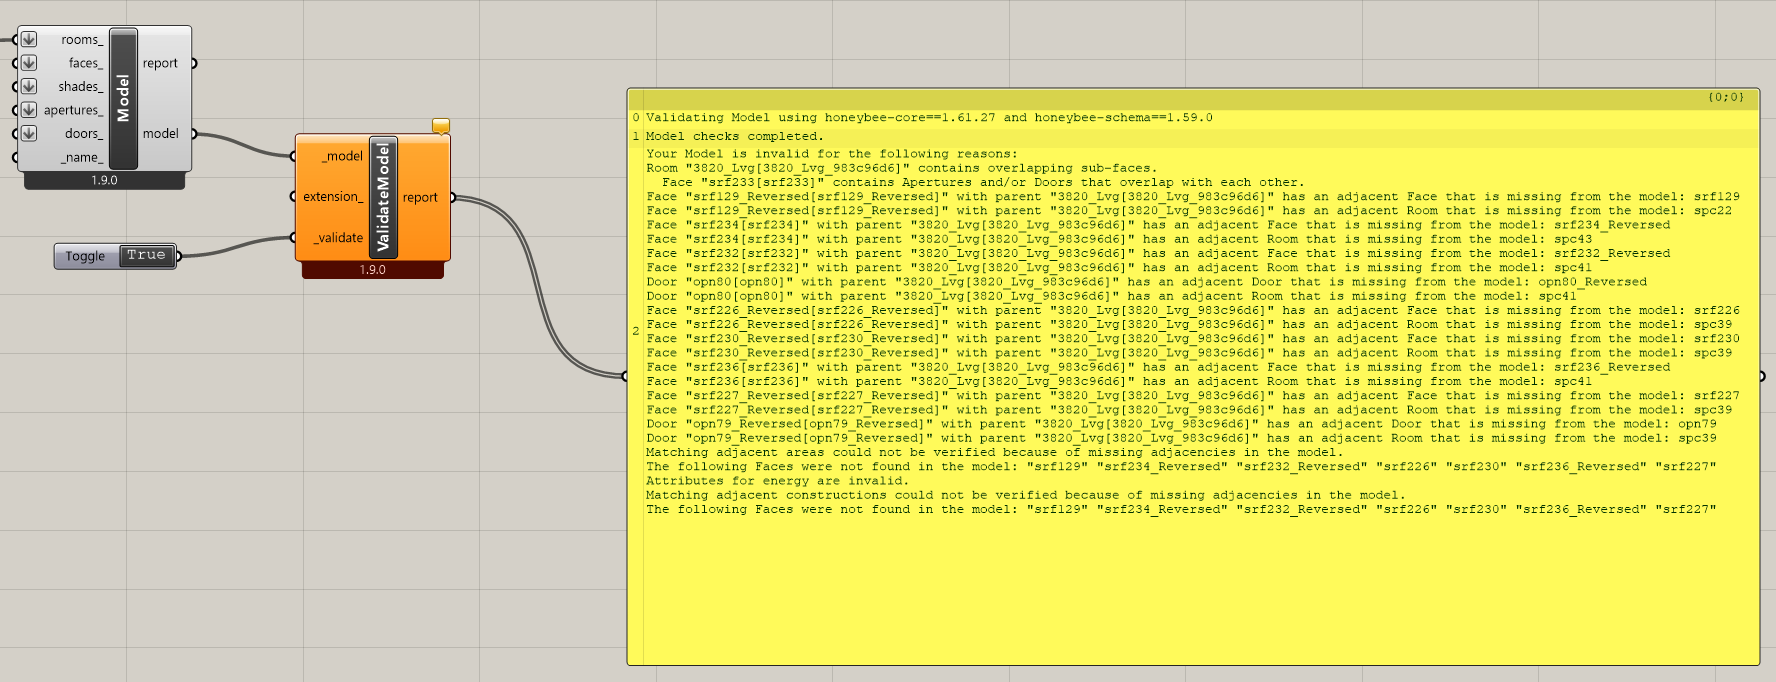Click the flatten arrow icon beside faces_
The image size is (1776, 682).
click(29, 63)
